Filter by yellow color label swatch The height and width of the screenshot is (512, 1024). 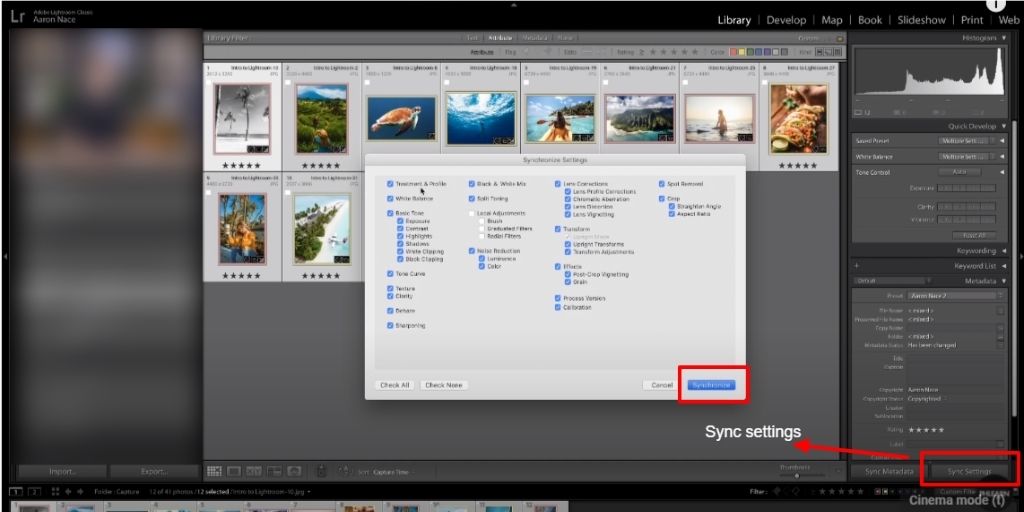742,52
